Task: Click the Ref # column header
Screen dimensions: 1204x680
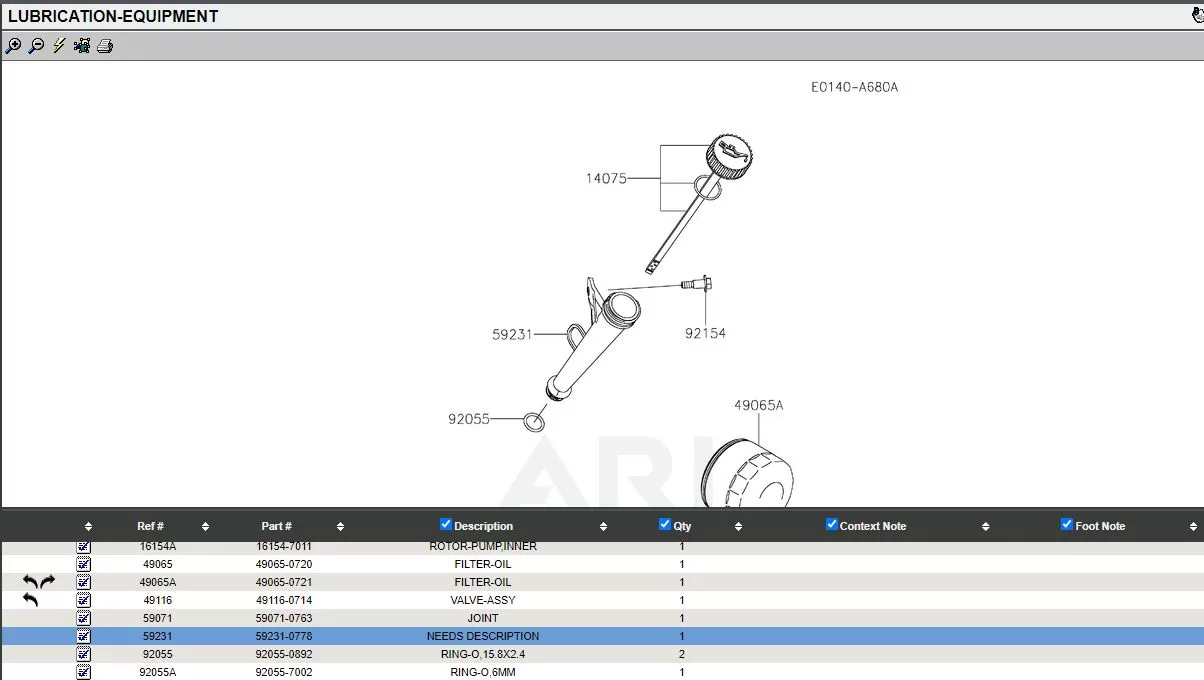Action: point(150,526)
